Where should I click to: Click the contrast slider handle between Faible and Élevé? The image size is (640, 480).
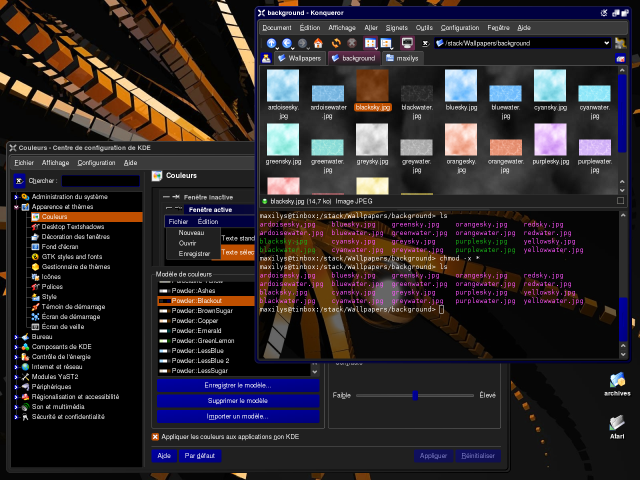(x=415, y=395)
